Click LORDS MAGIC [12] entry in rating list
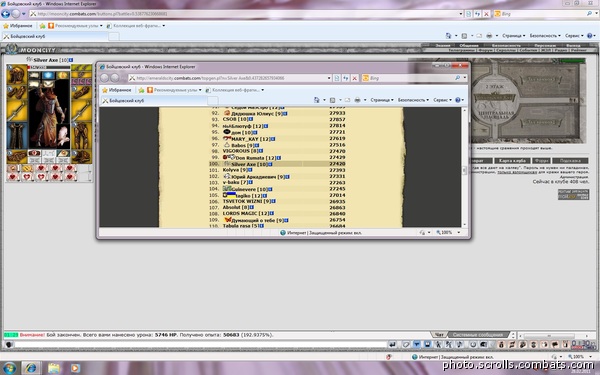 click(x=245, y=214)
